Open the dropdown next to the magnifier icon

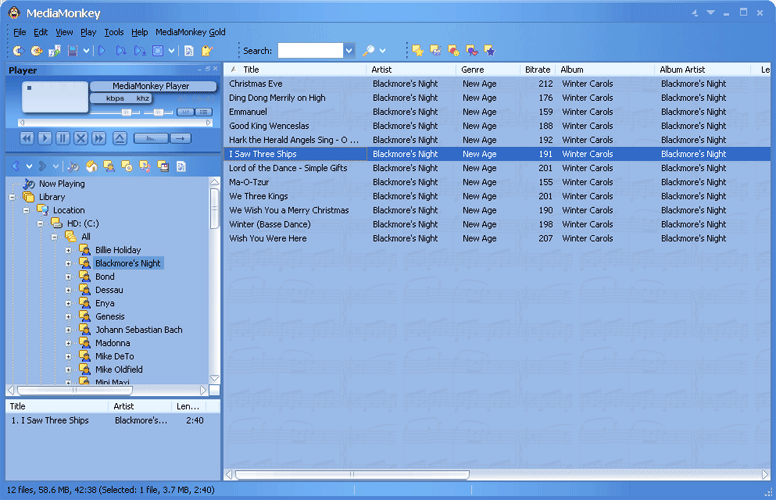[382, 50]
